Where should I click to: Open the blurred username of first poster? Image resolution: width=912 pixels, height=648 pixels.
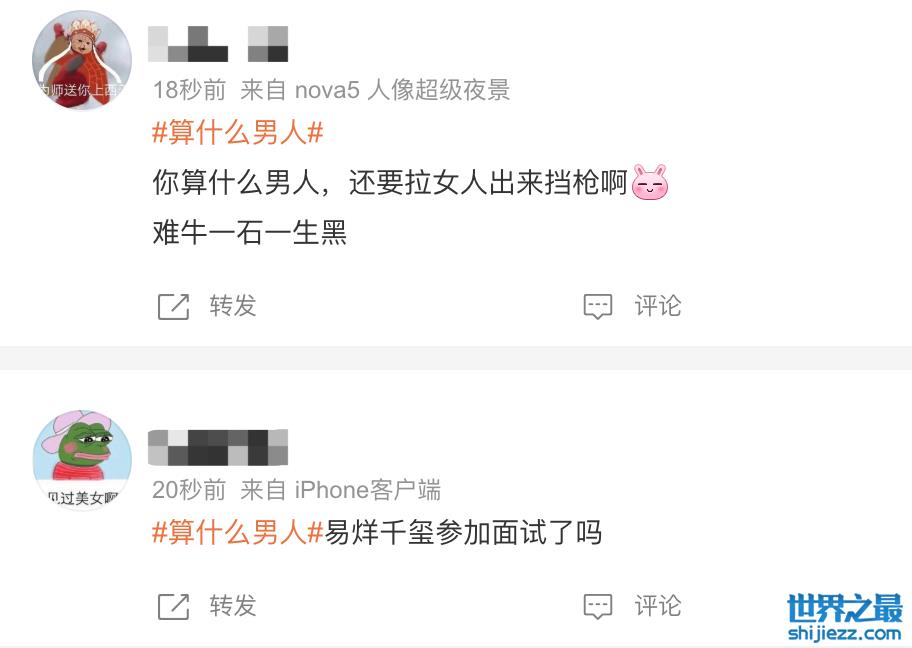point(218,44)
